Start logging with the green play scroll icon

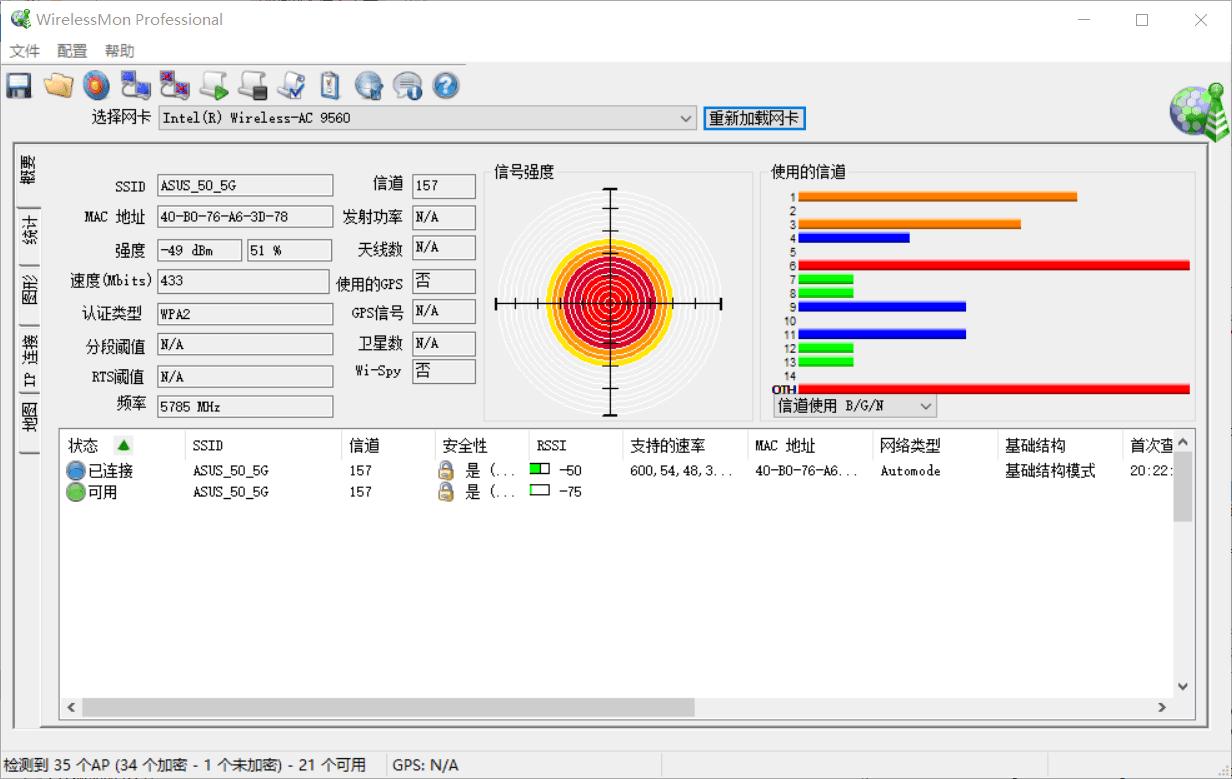click(x=213, y=86)
